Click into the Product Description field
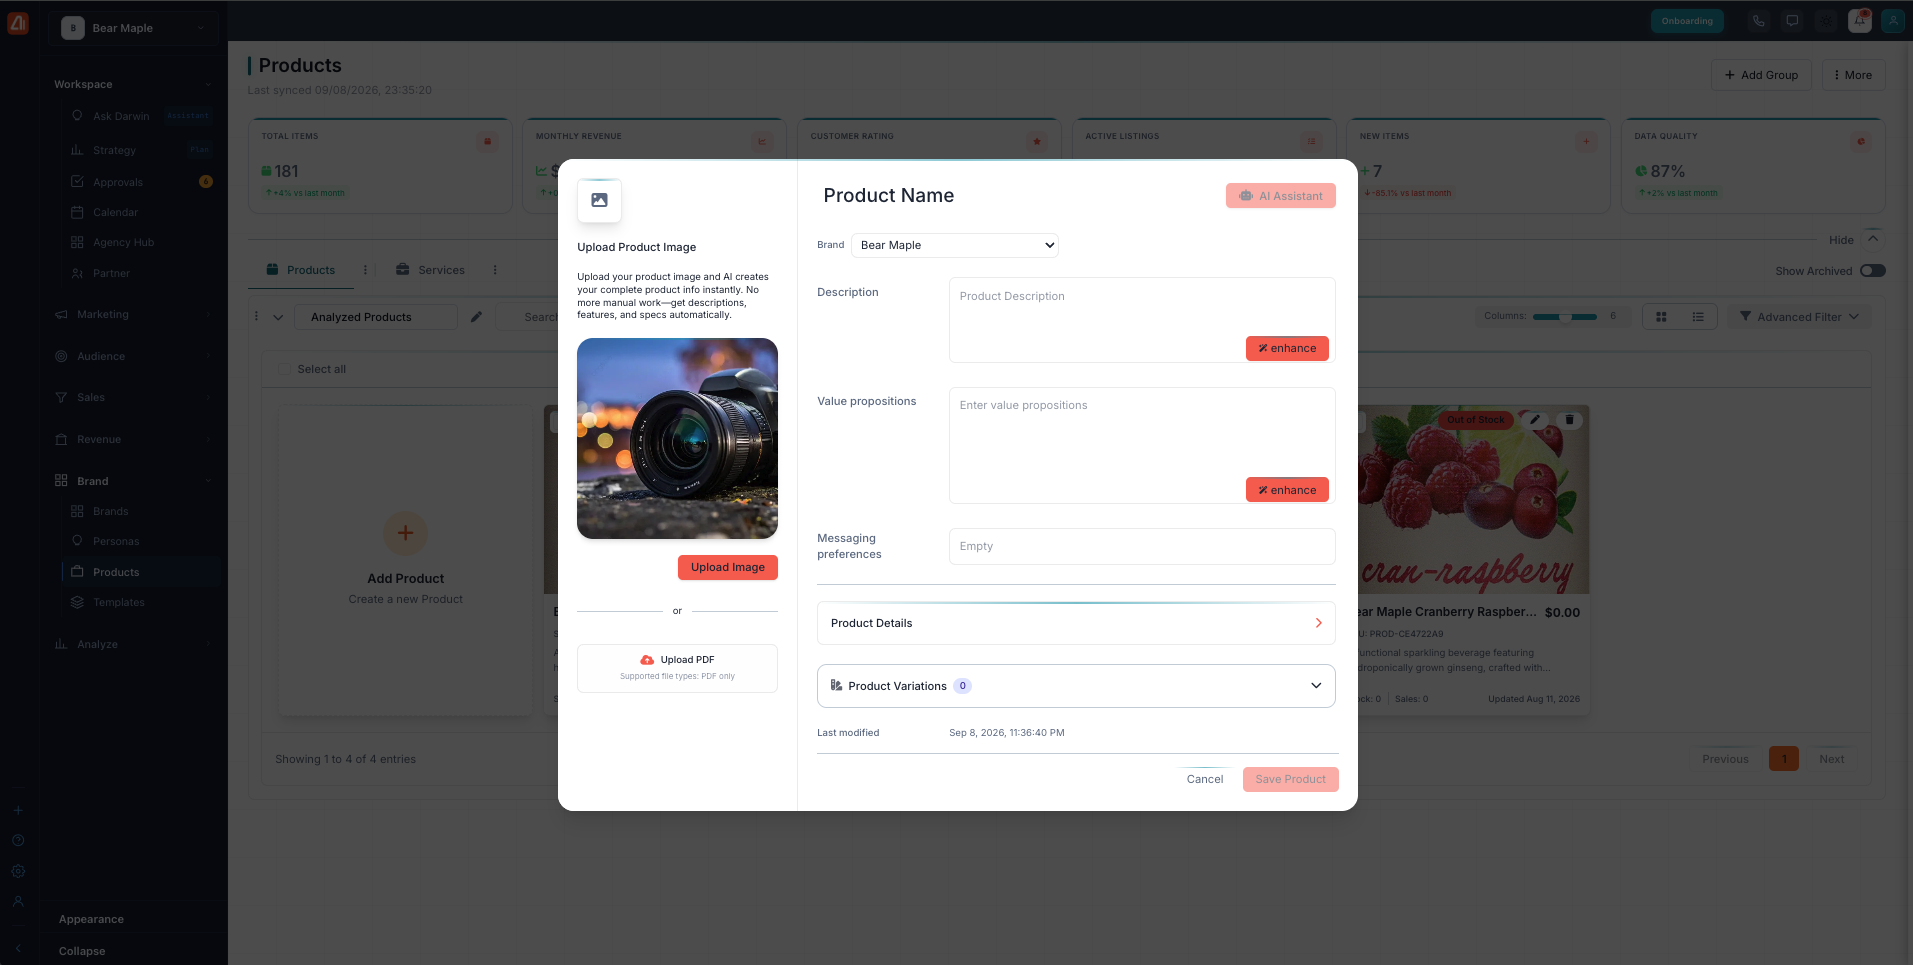1913x965 pixels. click(1142, 320)
